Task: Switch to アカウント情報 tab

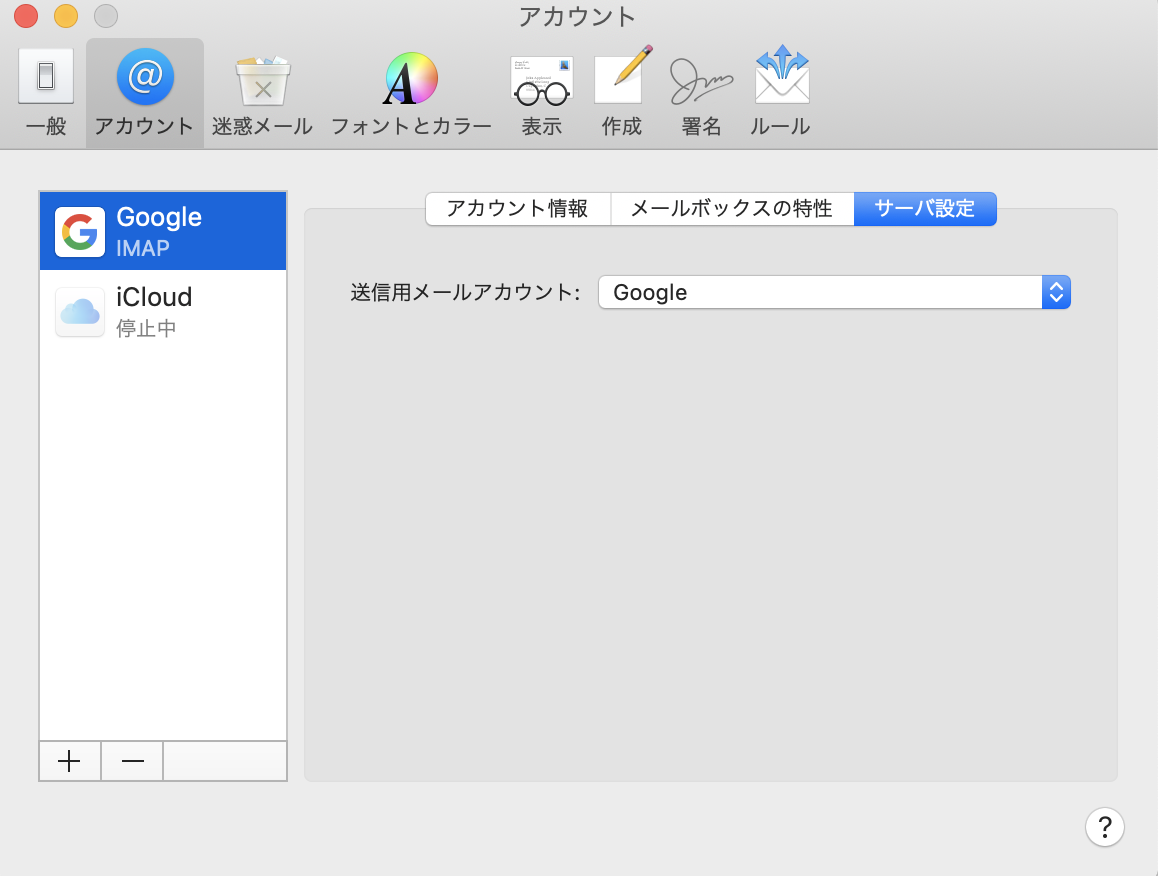Action: [x=517, y=209]
